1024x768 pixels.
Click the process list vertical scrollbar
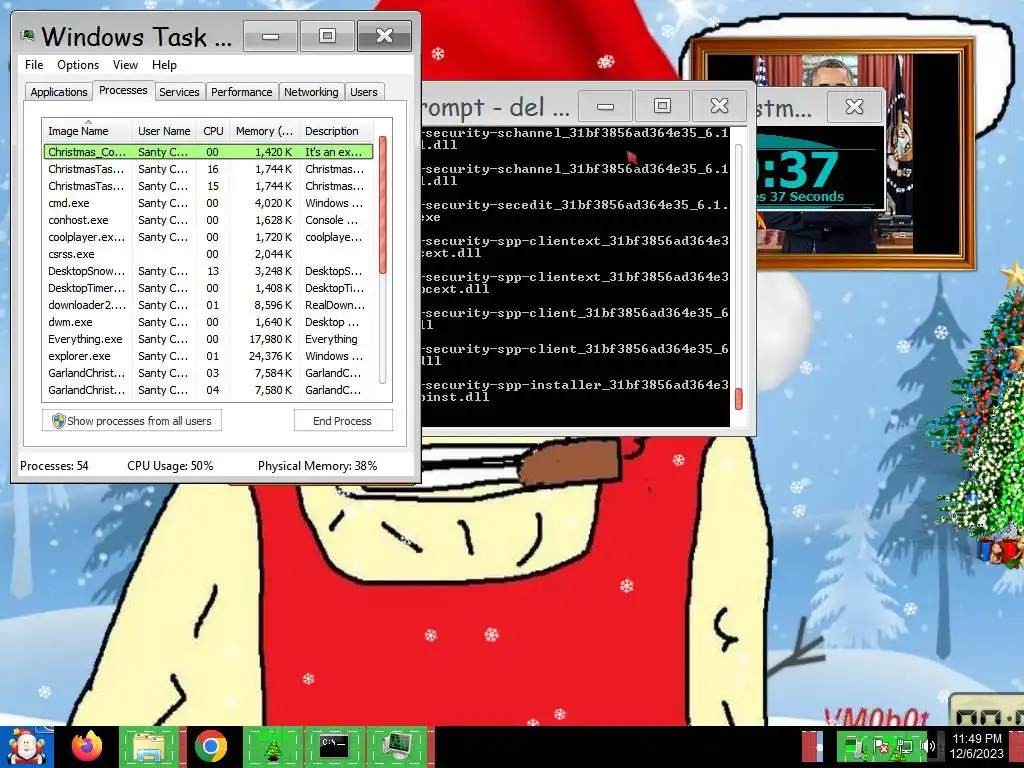pos(383,260)
